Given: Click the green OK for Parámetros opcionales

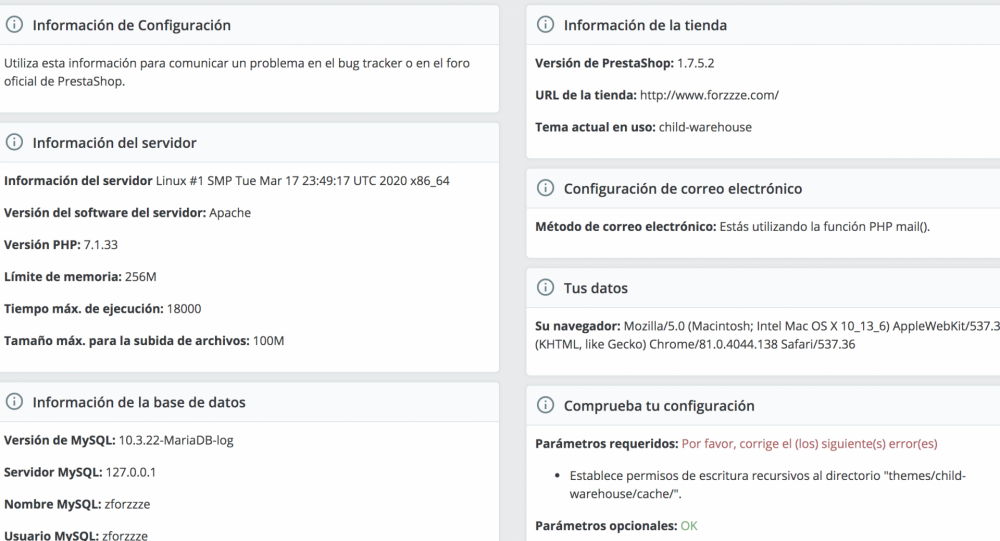Looking at the screenshot, I should coord(689,526).
